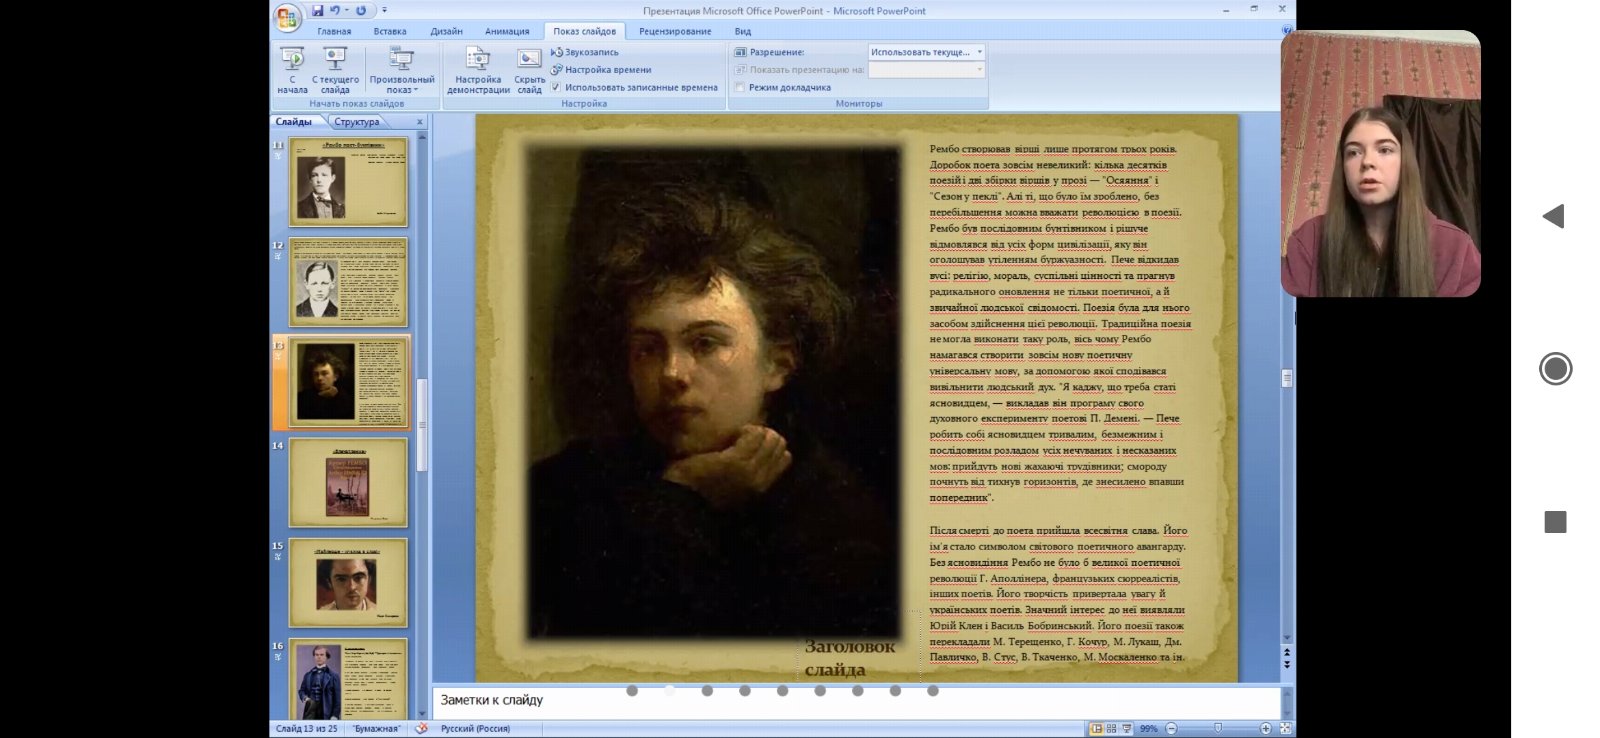Select the Показ слайдов tab
This screenshot has height=738, width=1600.
coord(584,31)
